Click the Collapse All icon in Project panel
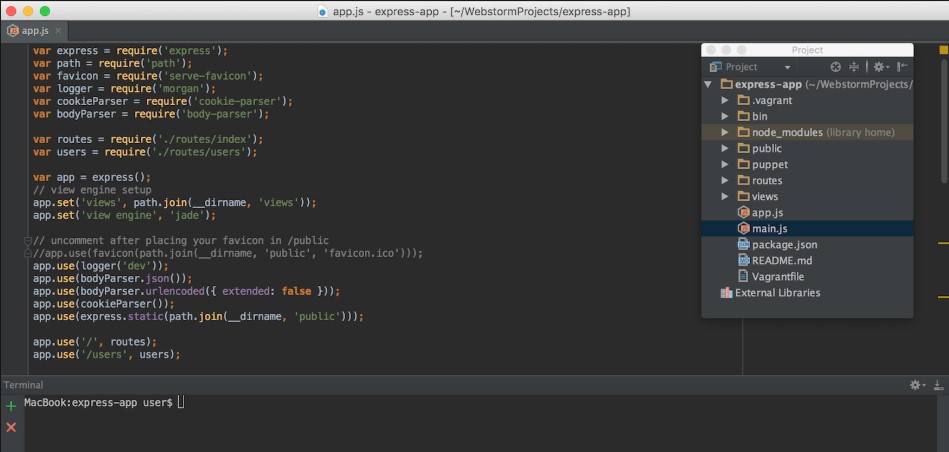Screen dimensions: 949x452 pyautogui.click(x=854, y=67)
